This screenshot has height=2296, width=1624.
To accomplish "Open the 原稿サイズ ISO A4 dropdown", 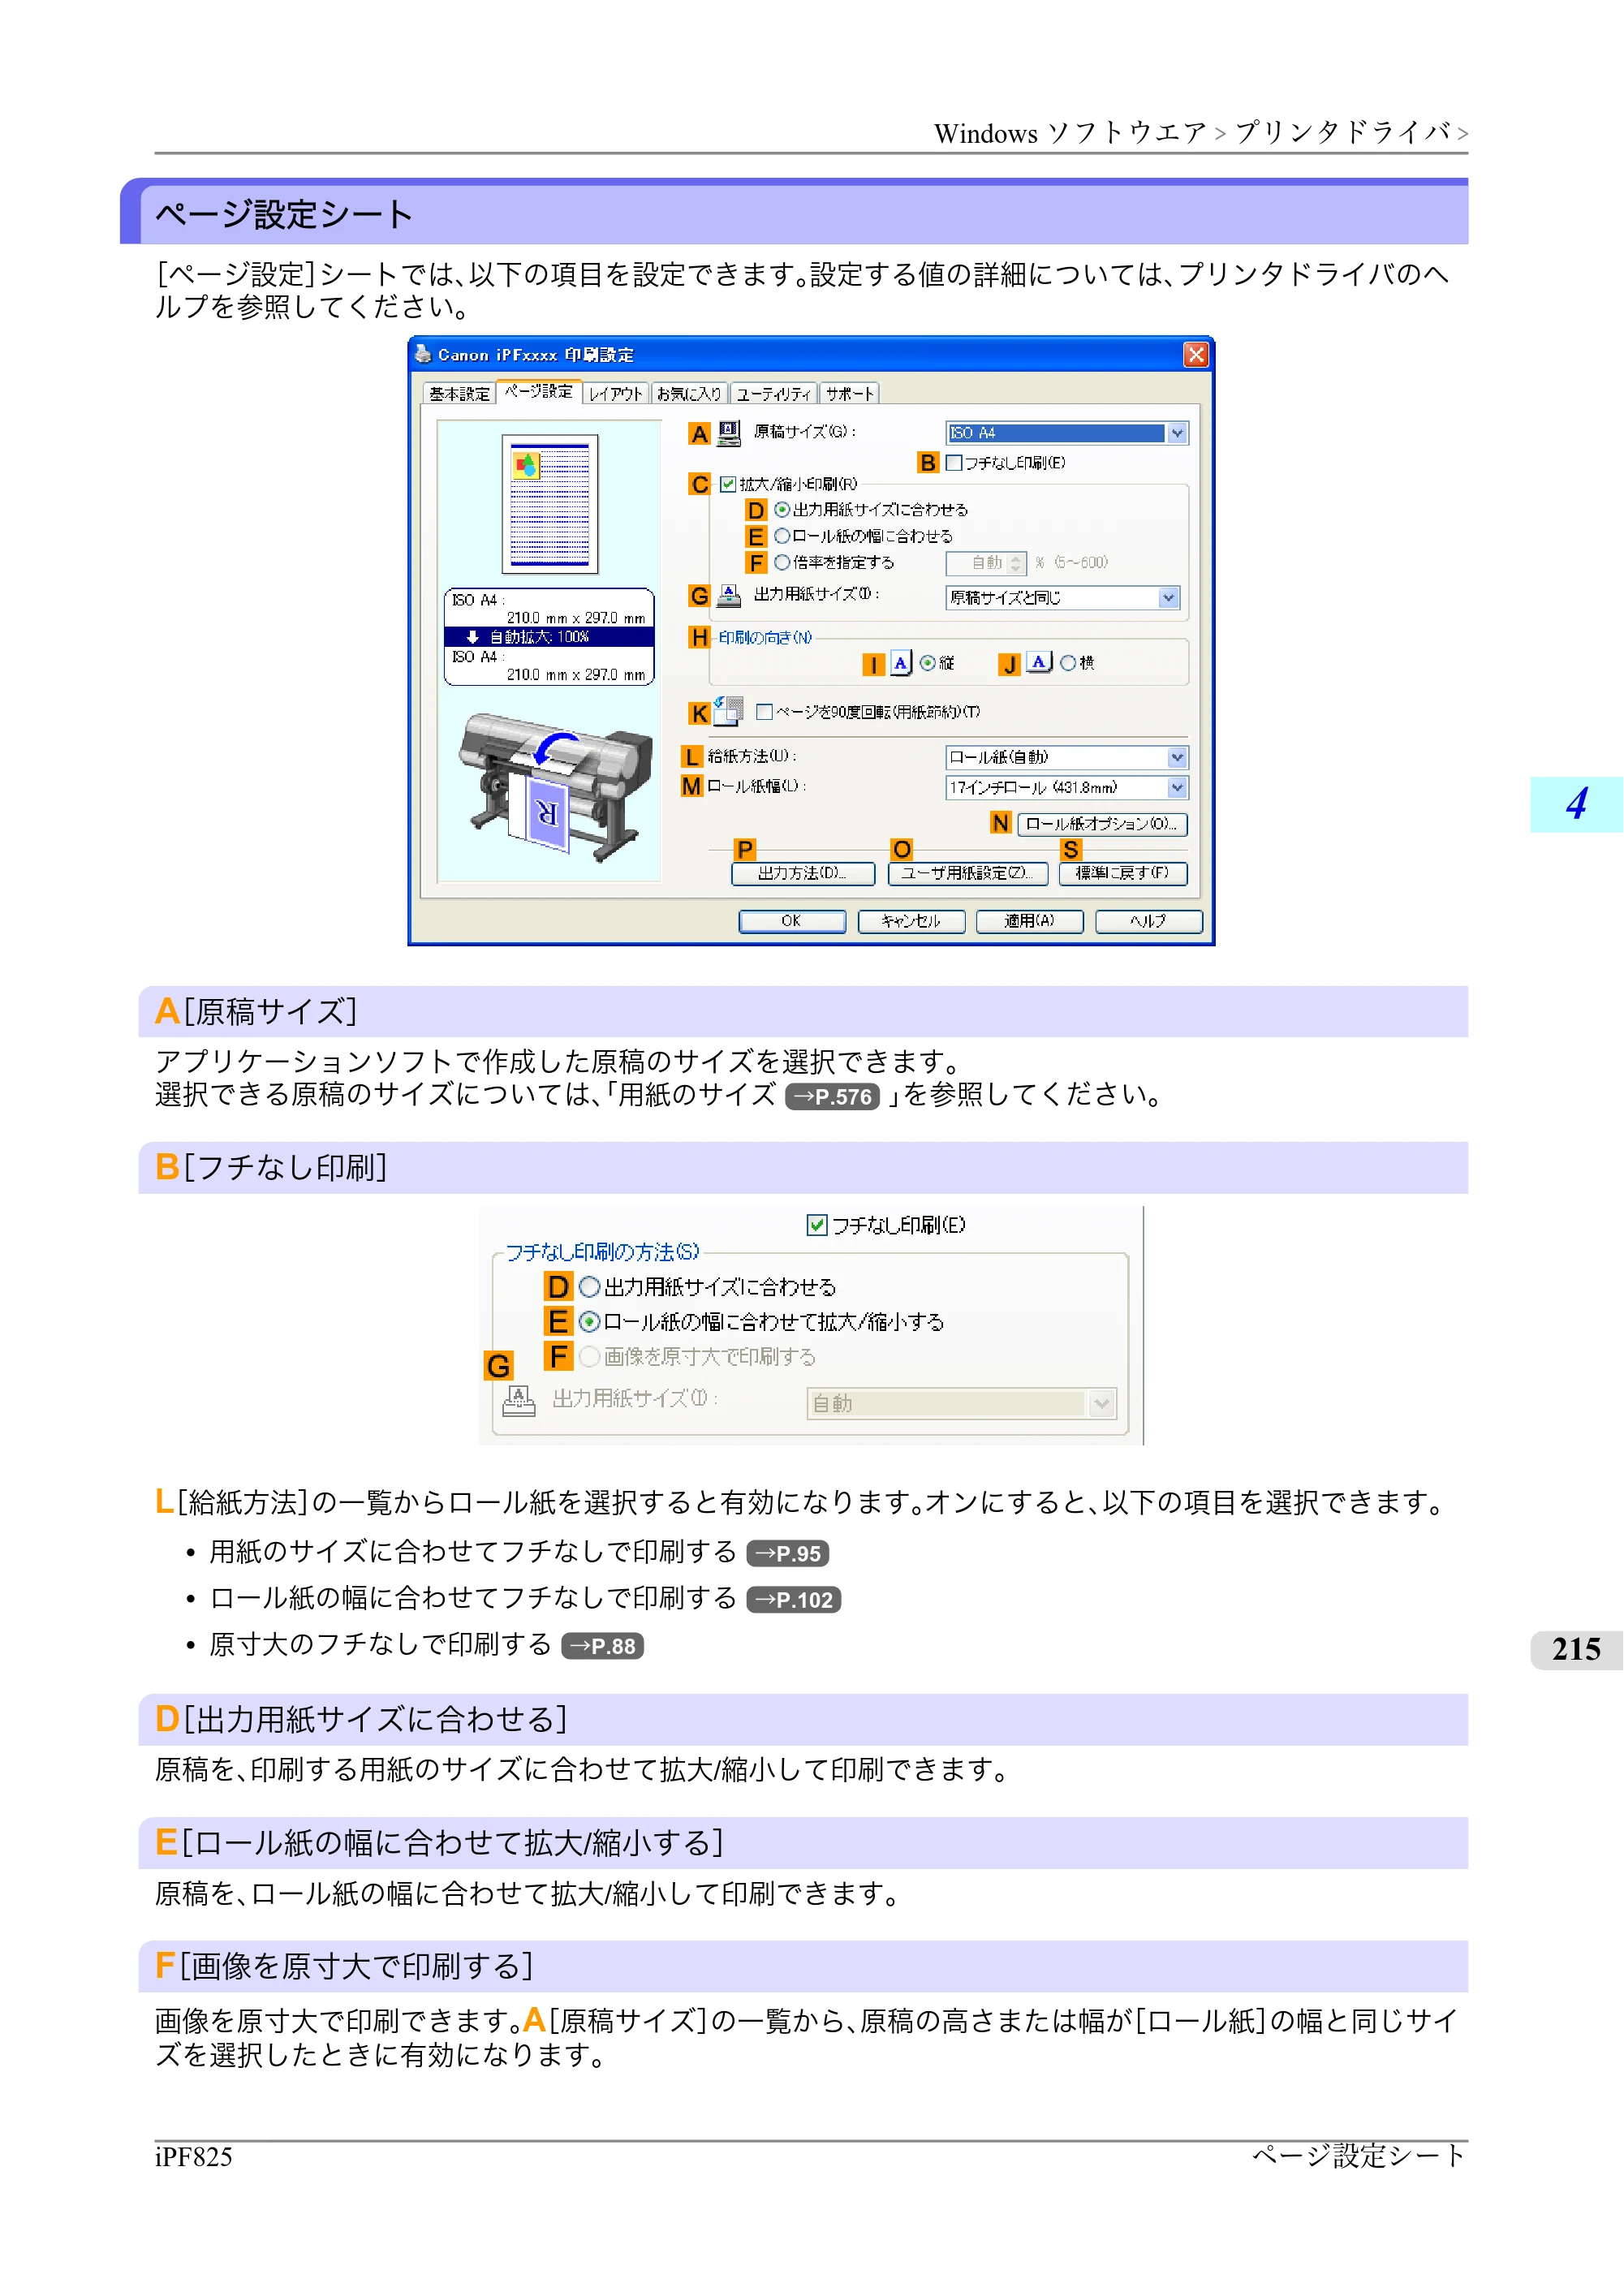I will [1066, 433].
